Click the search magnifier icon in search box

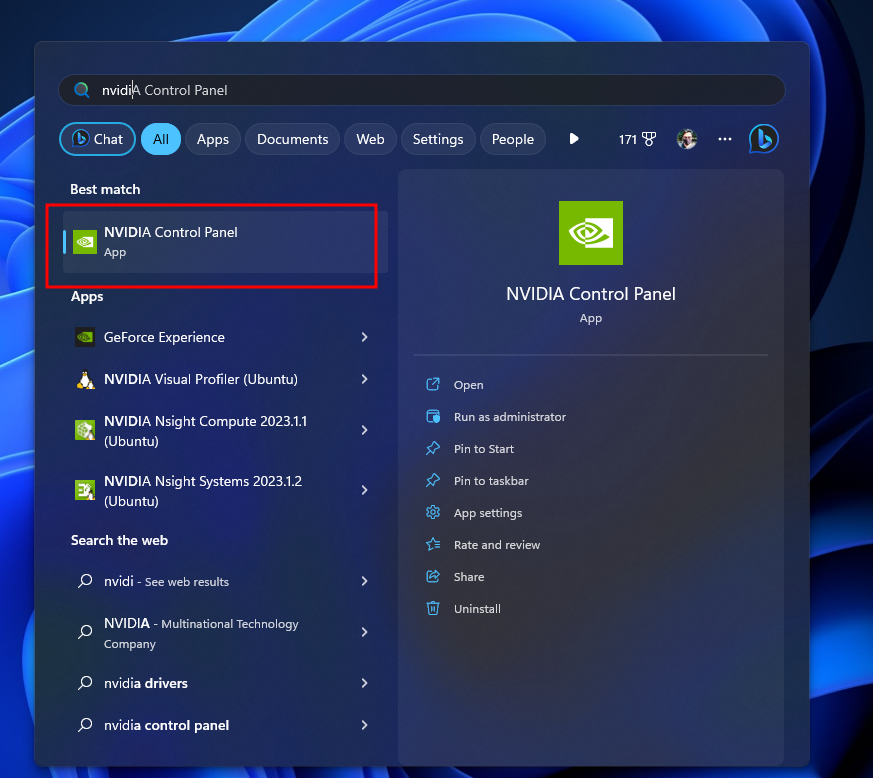click(82, 90)
